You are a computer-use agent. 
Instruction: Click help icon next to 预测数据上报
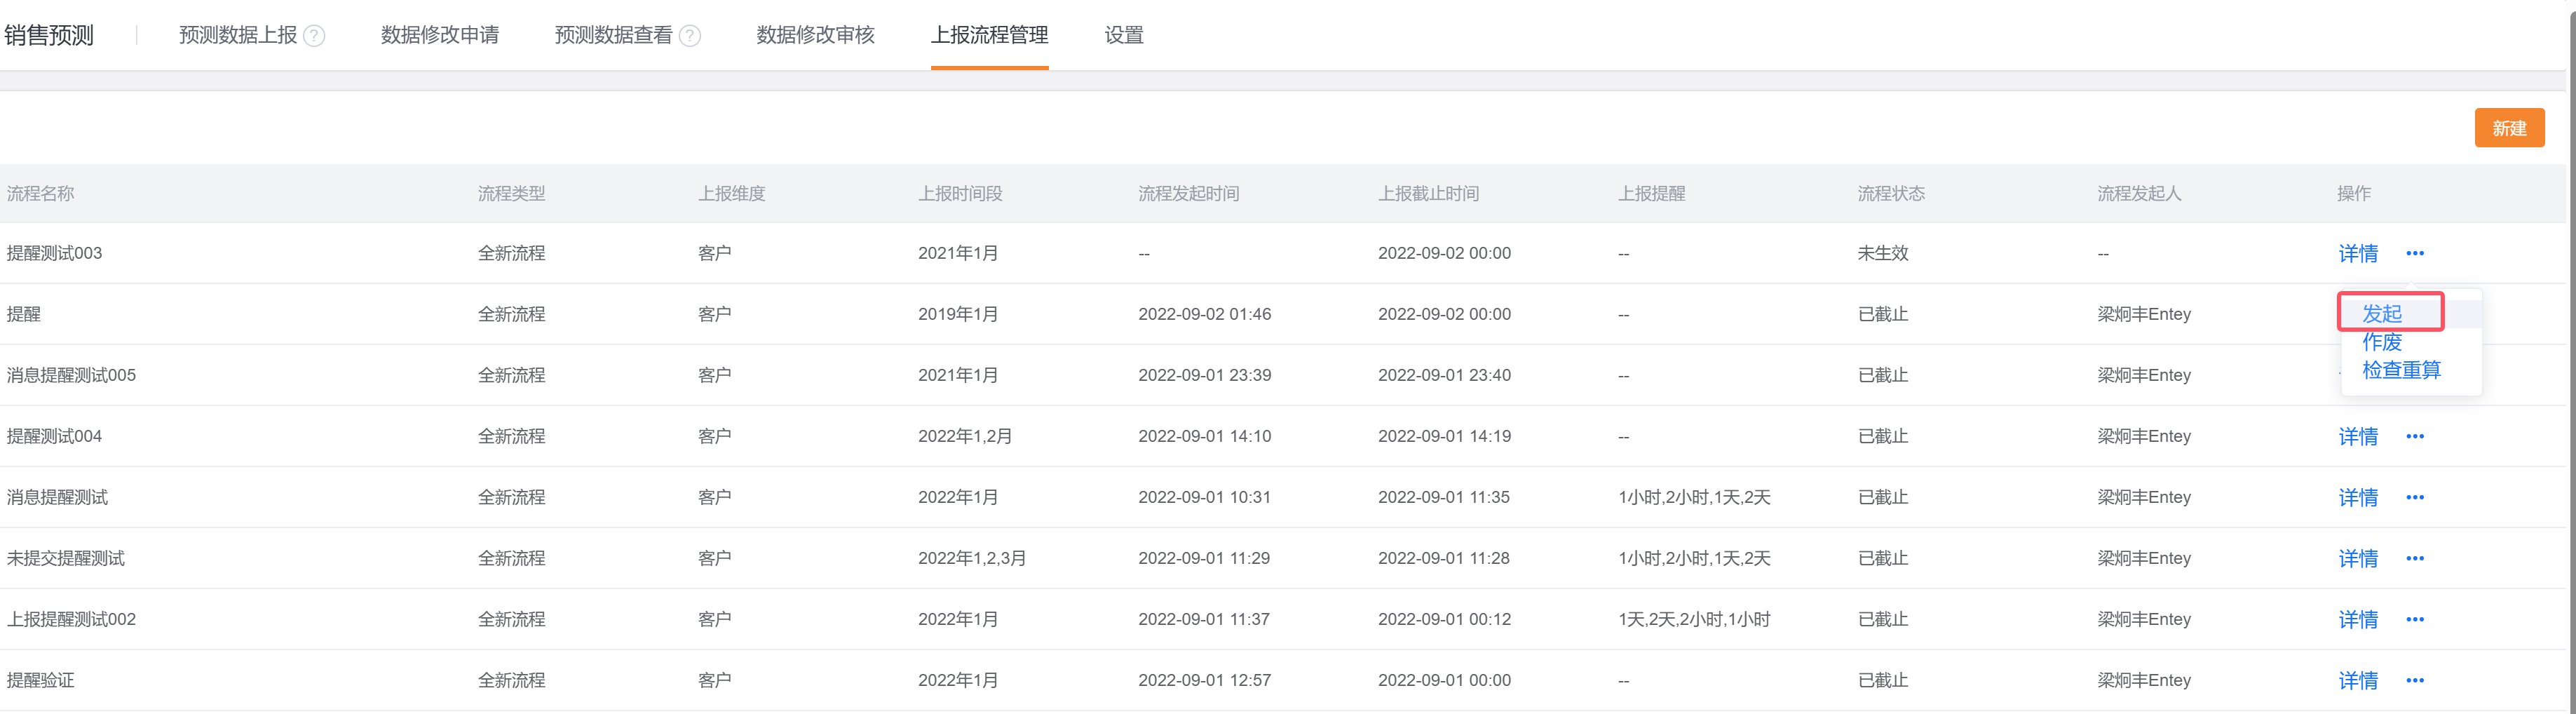tap(314, 36)
